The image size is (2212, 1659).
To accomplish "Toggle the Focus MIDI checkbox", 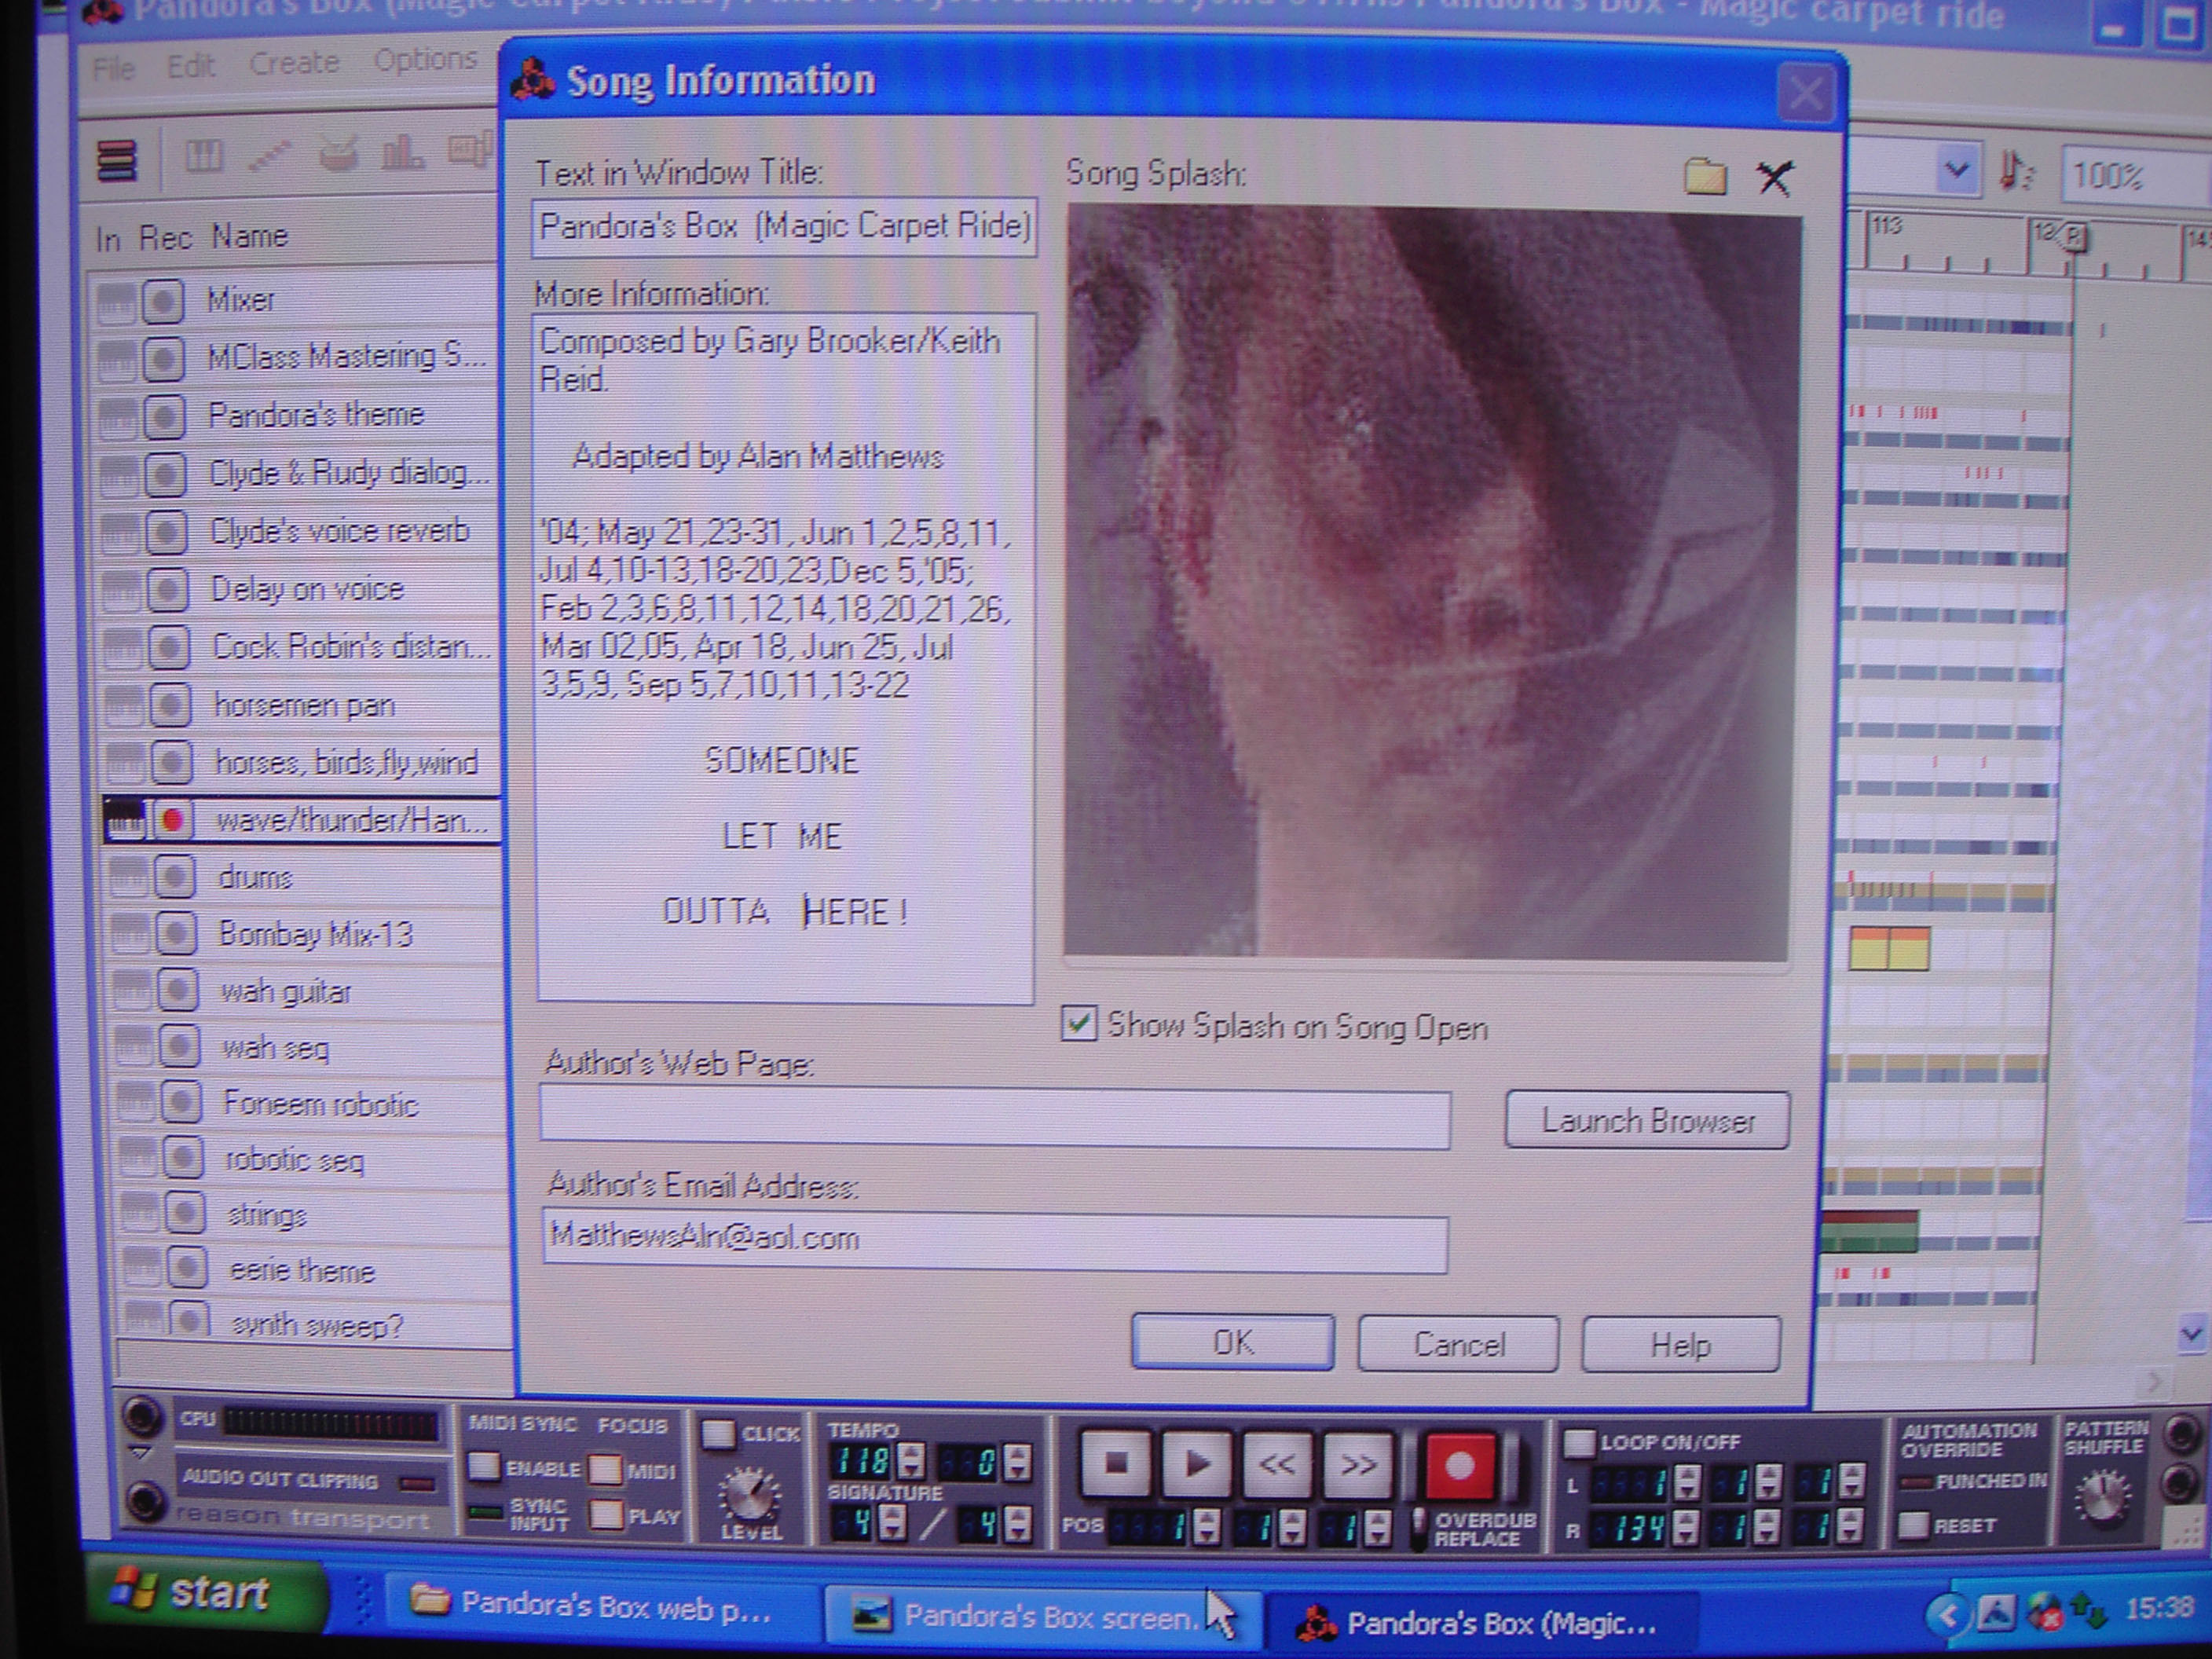I will pyautogui.click(x=605, y=1469).
